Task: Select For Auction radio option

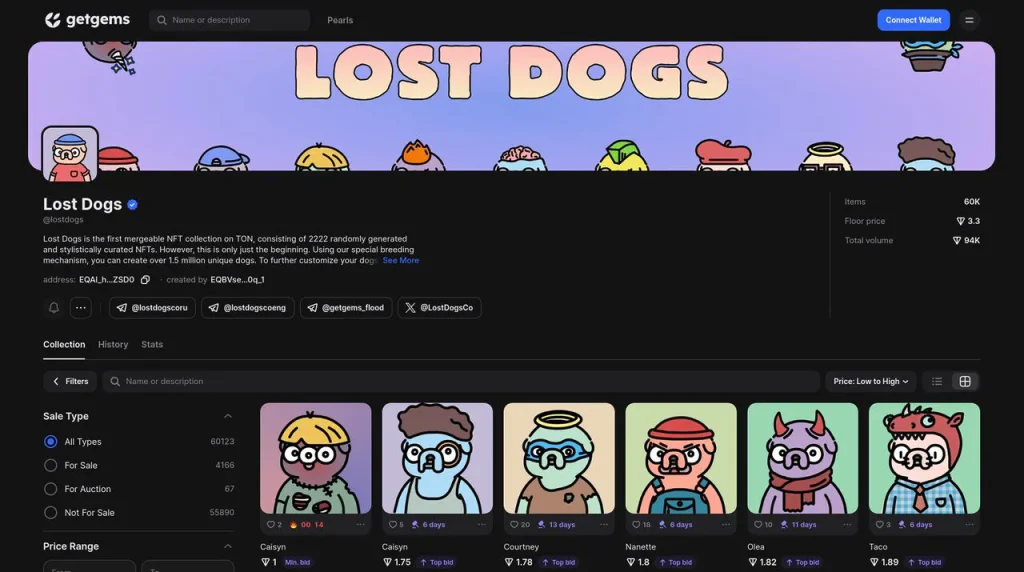Action: tap(50, 489)
